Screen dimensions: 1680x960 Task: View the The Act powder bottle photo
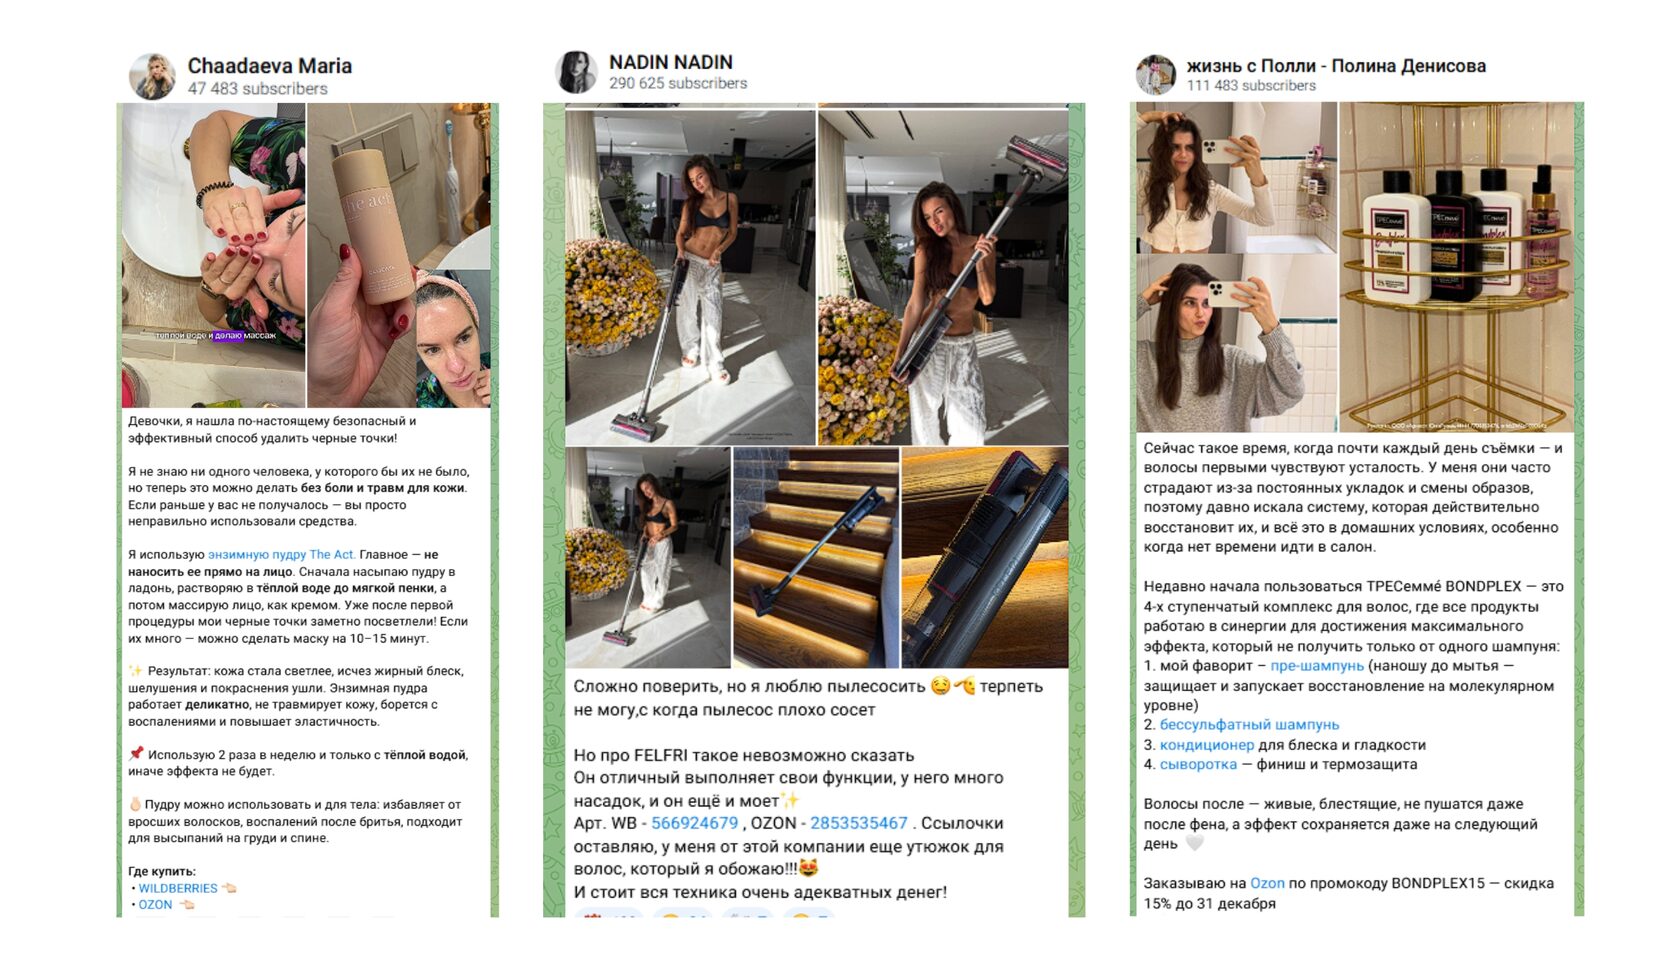399,255
